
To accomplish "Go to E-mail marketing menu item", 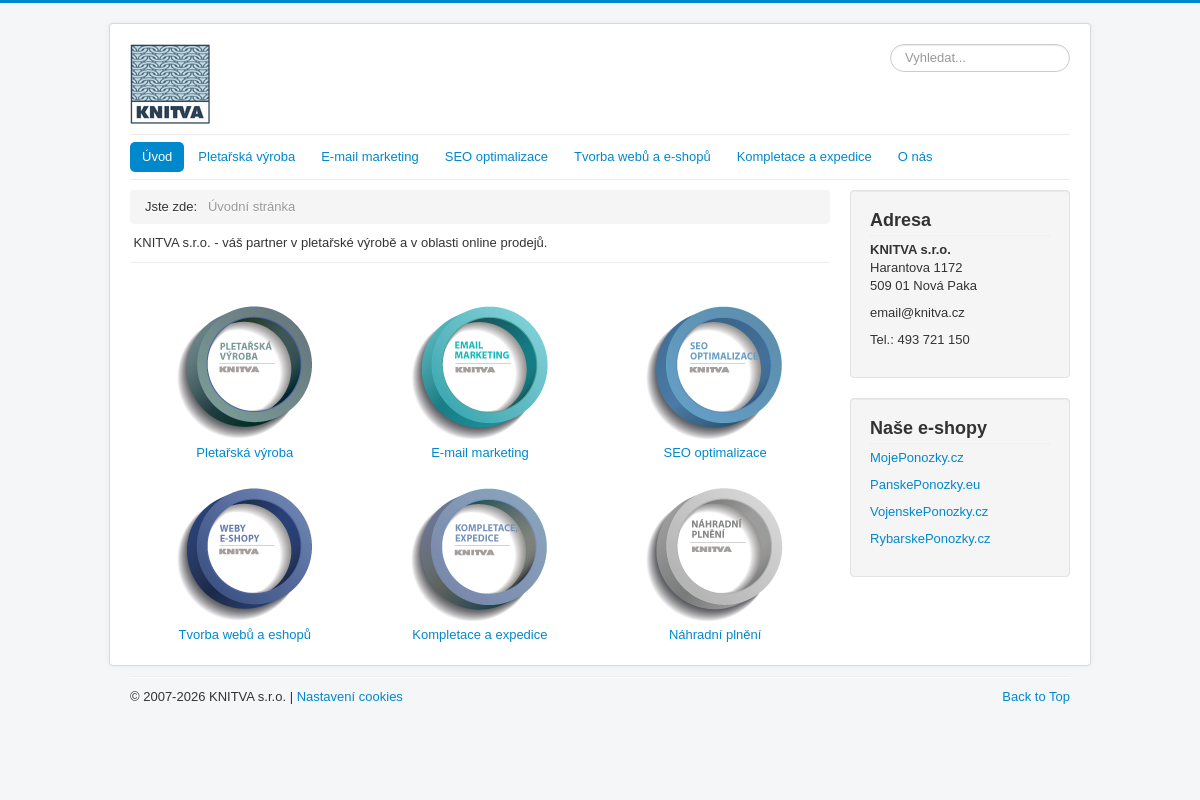I will click(x=369, y=157).
